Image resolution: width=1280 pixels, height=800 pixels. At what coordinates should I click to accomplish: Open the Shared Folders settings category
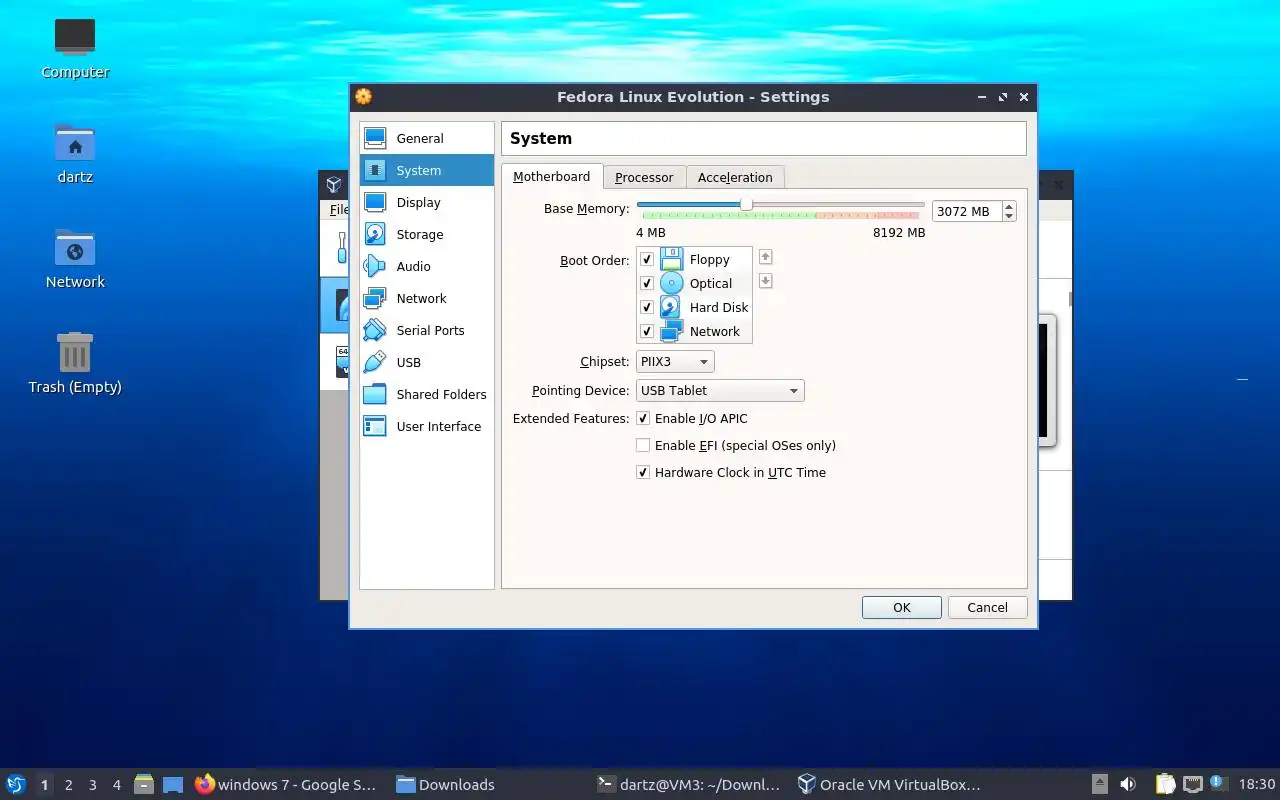point(427,394)
